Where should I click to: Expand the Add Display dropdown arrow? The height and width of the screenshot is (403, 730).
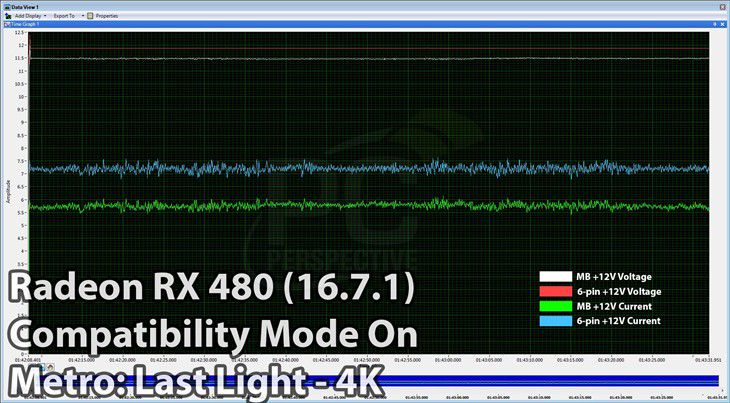pyautogui.click(x=45, y=16)
